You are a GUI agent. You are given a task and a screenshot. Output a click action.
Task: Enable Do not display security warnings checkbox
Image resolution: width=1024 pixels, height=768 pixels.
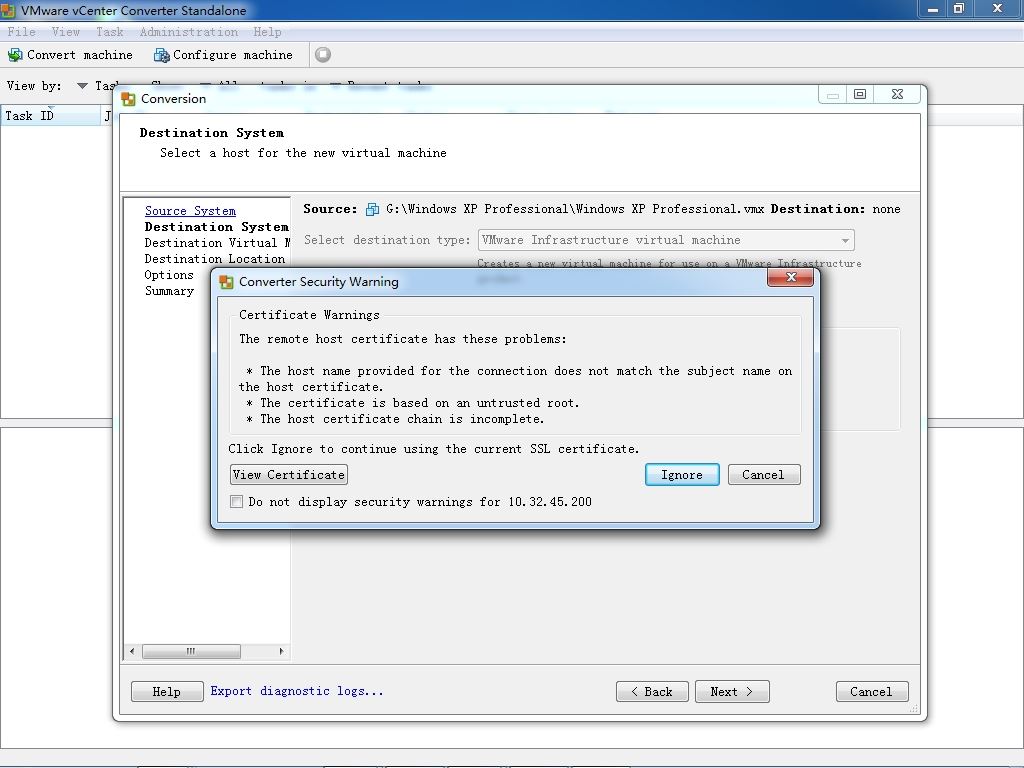pos(236,502)
